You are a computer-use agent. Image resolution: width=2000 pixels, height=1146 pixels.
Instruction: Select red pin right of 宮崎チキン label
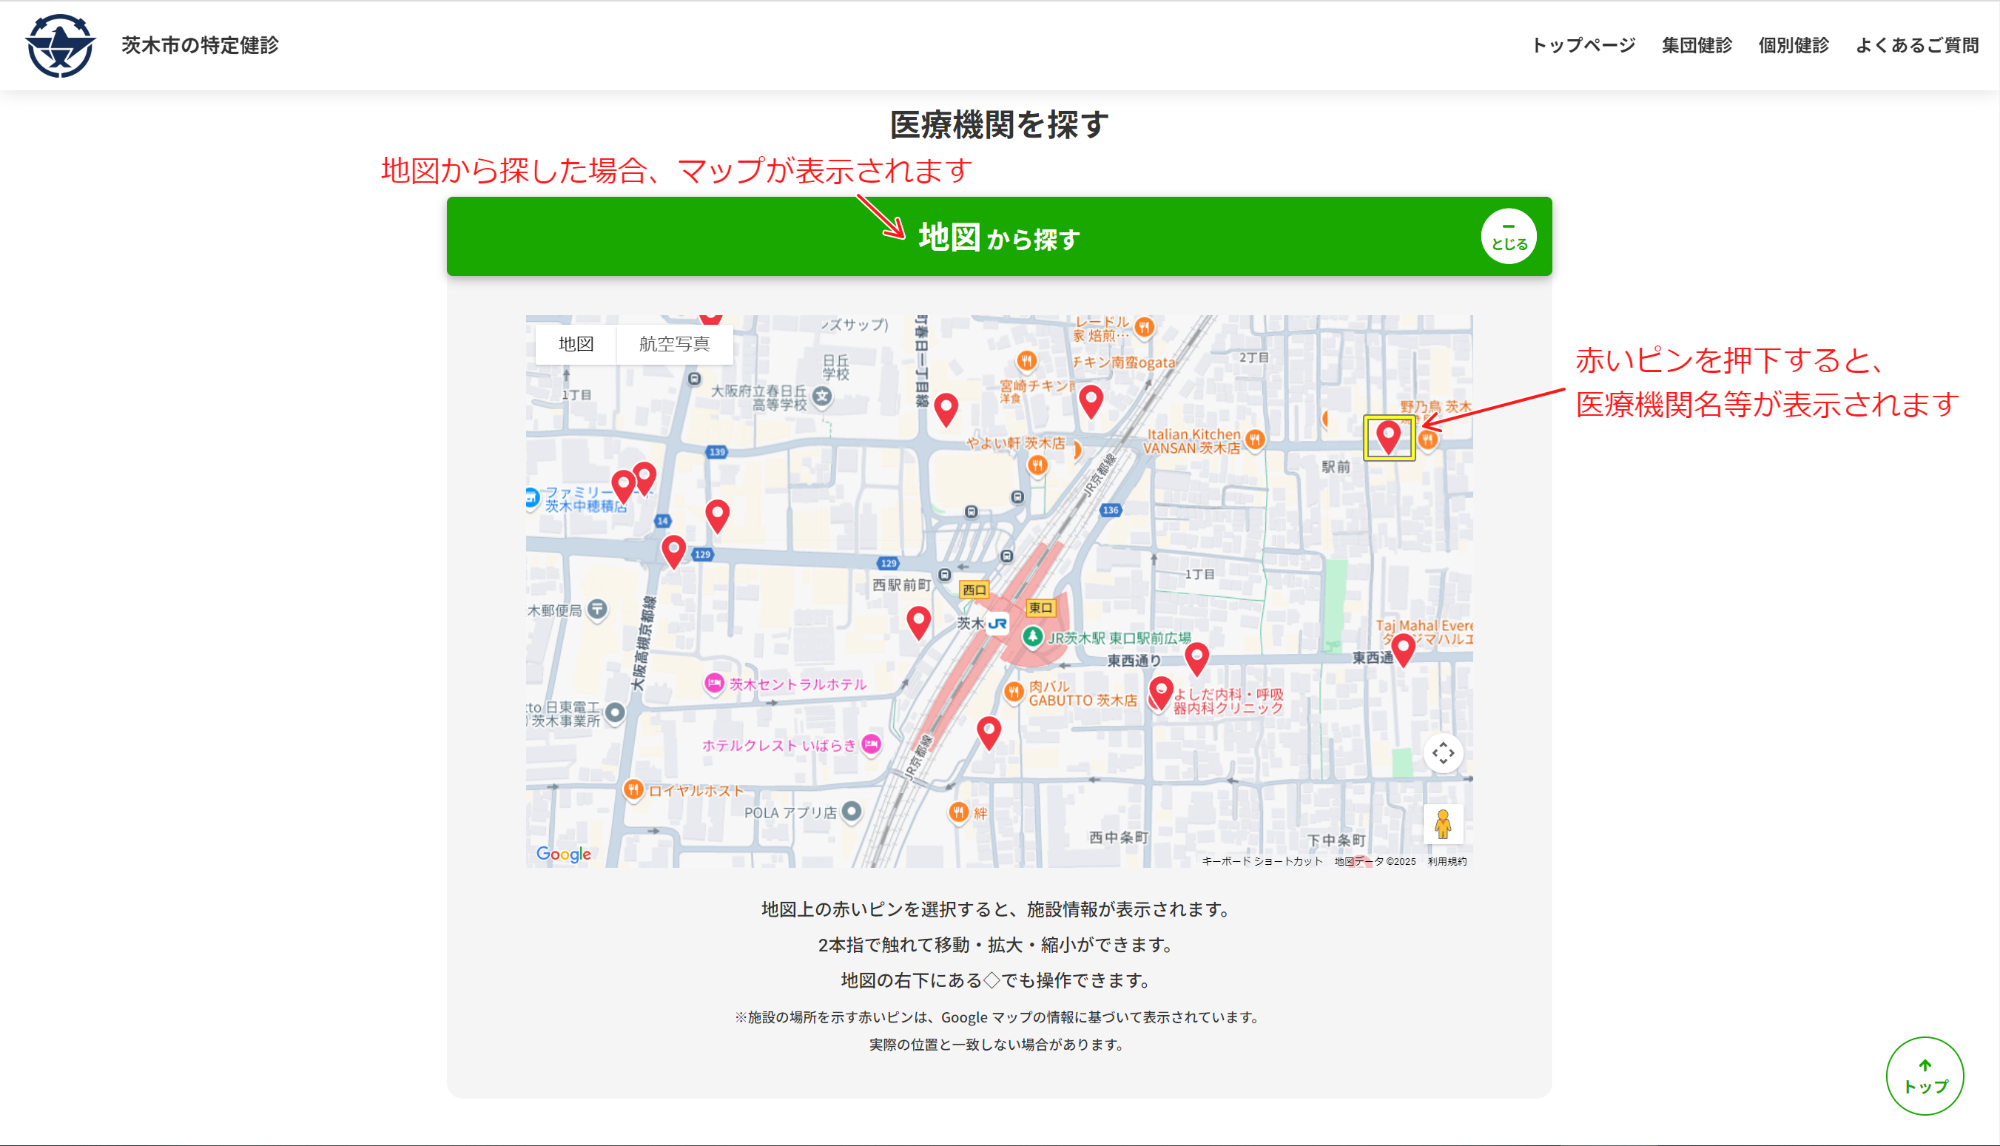point(1091,401)
